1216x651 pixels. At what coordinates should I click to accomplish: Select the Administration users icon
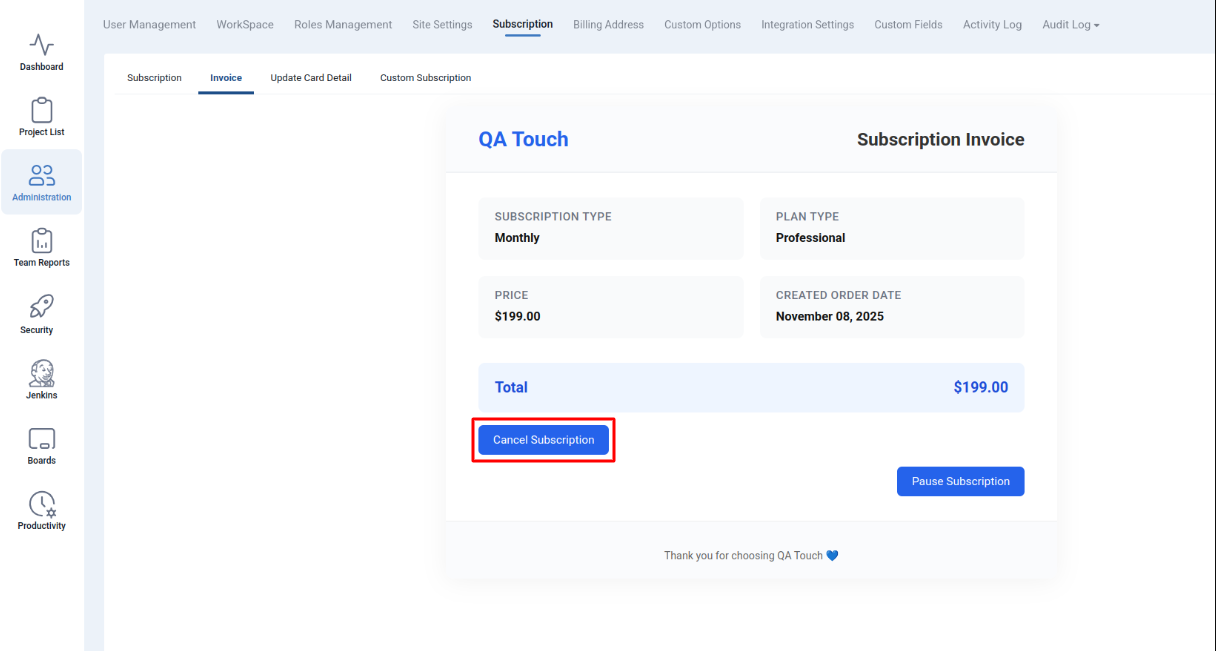click(41, 176)
